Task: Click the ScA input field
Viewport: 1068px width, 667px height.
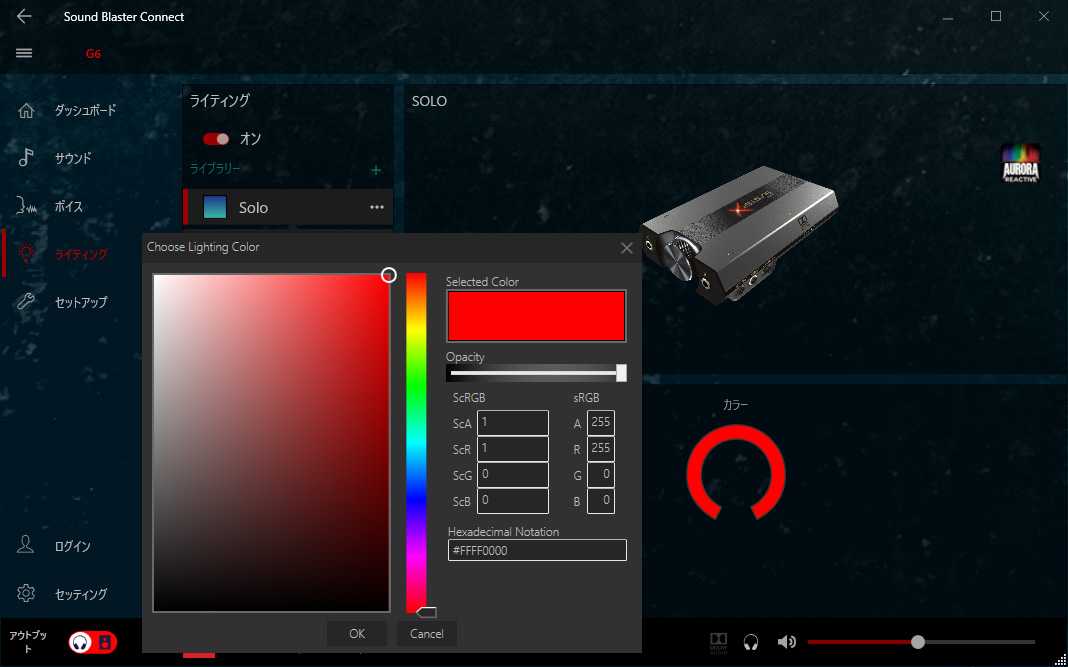Action: pyautogui.click(x=513, y=423)
